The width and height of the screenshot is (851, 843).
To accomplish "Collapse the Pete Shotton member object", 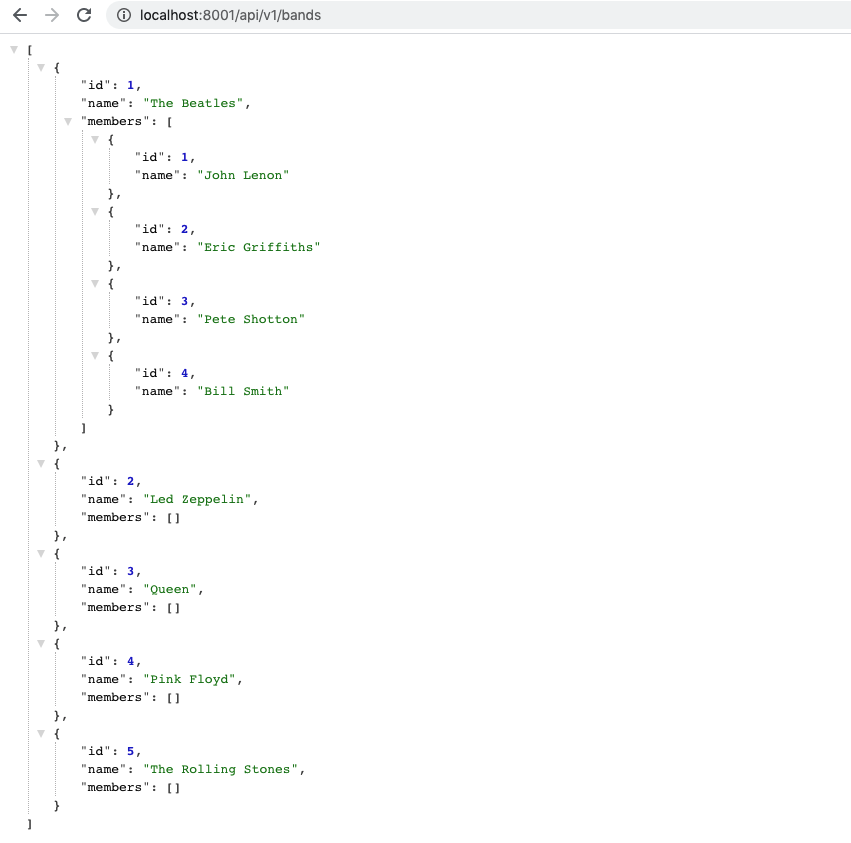I will [x=95, y=283].
